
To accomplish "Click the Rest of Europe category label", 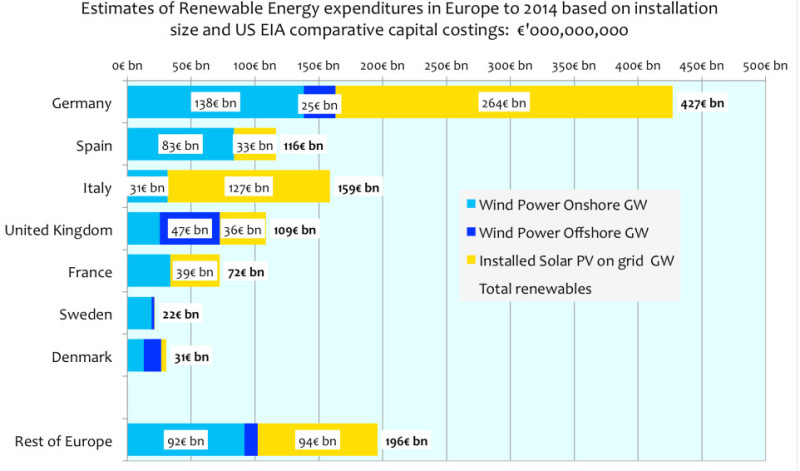I will click(x=64, y=441).
